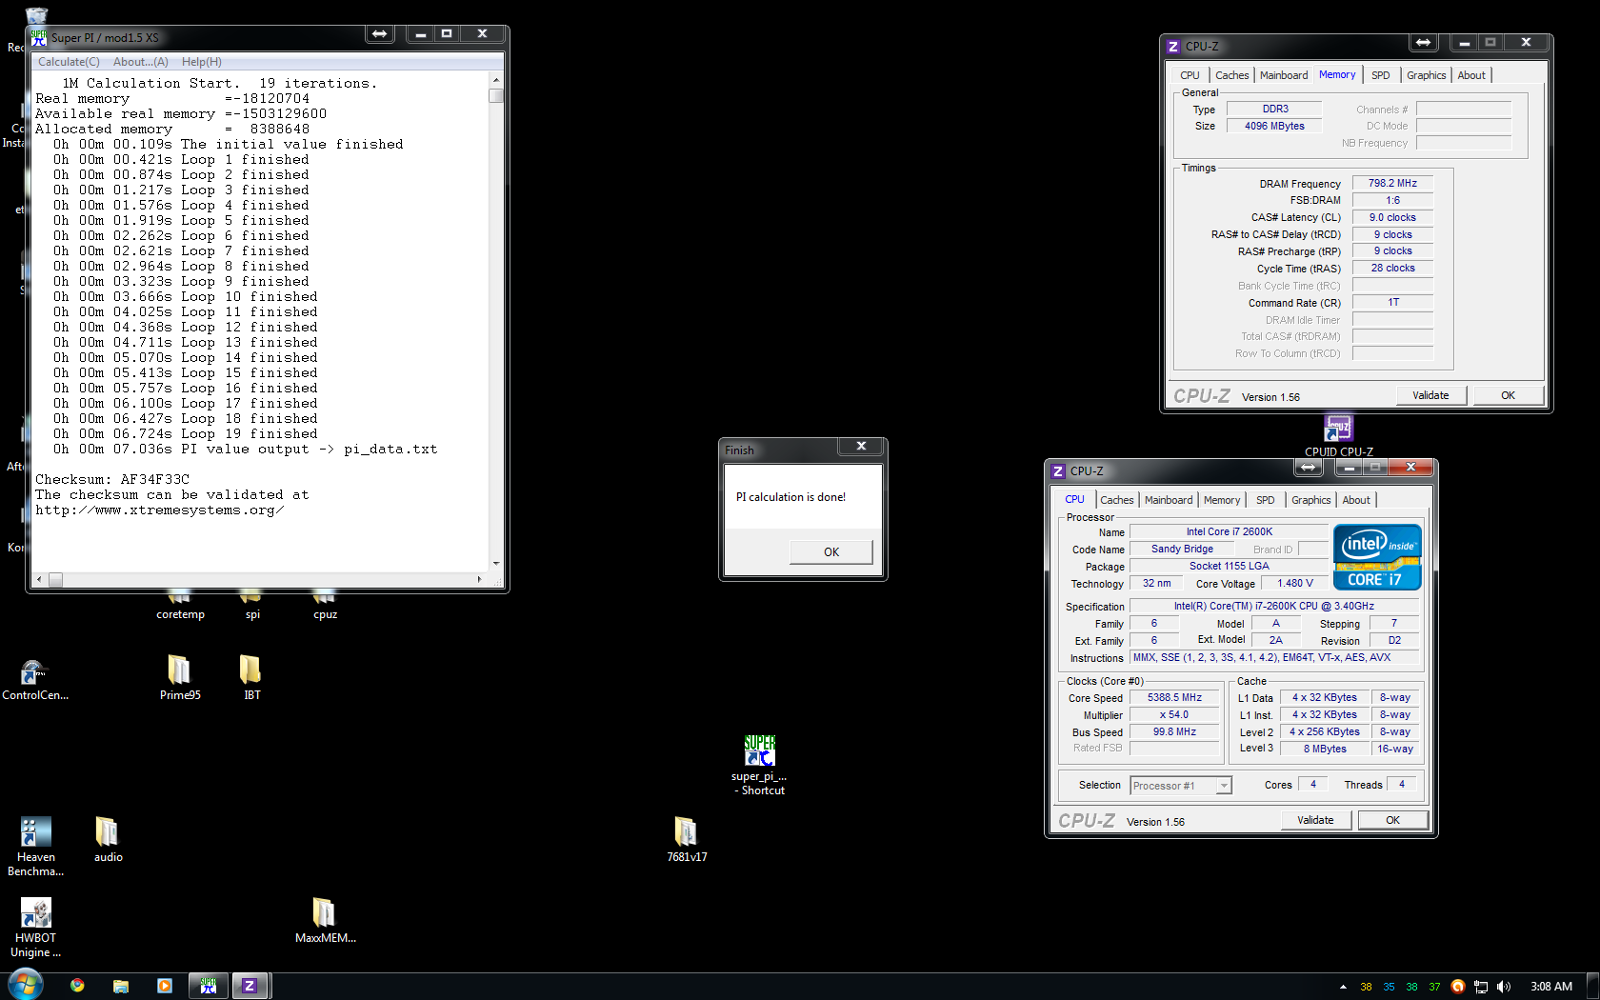Click the orange tray notification icon
Image resolution: width=1600 pixels, height=1000 pixels.
point(1458,987)
